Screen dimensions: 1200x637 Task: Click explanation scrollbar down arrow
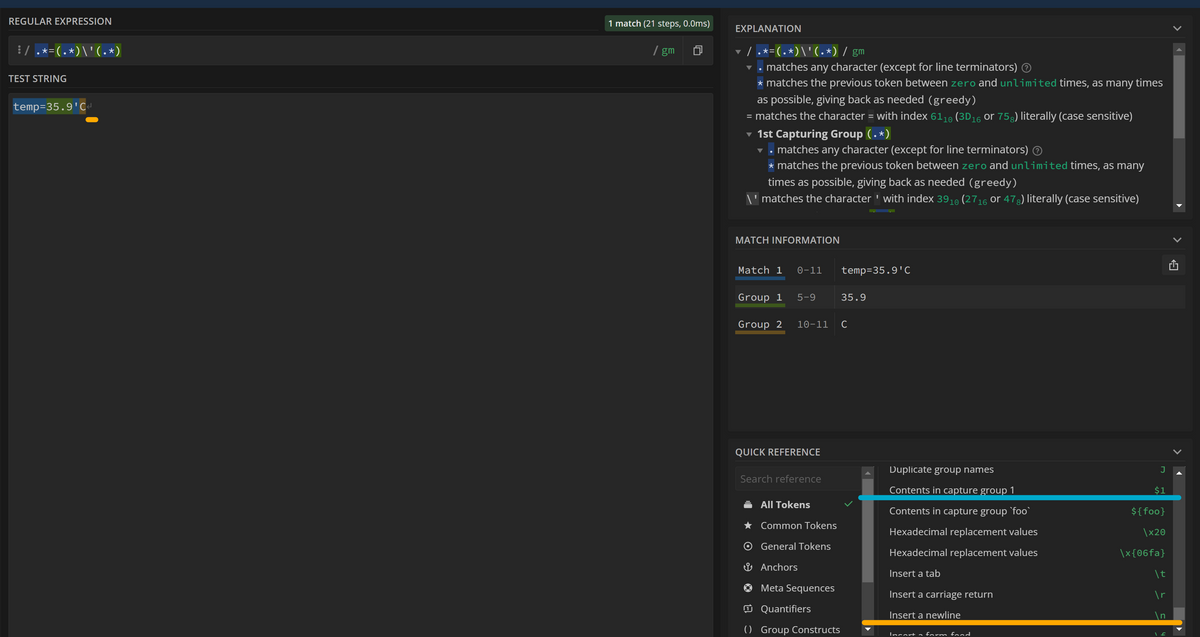(1178, 205)
